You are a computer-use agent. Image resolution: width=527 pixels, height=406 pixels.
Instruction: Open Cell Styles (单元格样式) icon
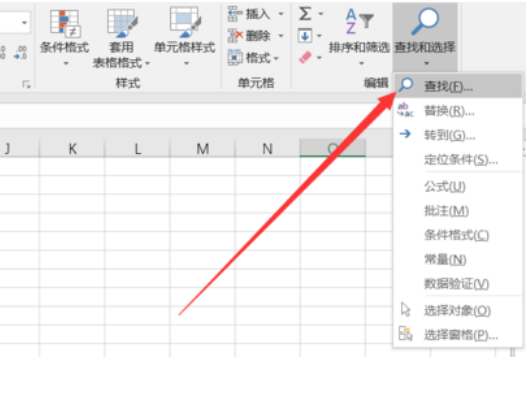185,22
